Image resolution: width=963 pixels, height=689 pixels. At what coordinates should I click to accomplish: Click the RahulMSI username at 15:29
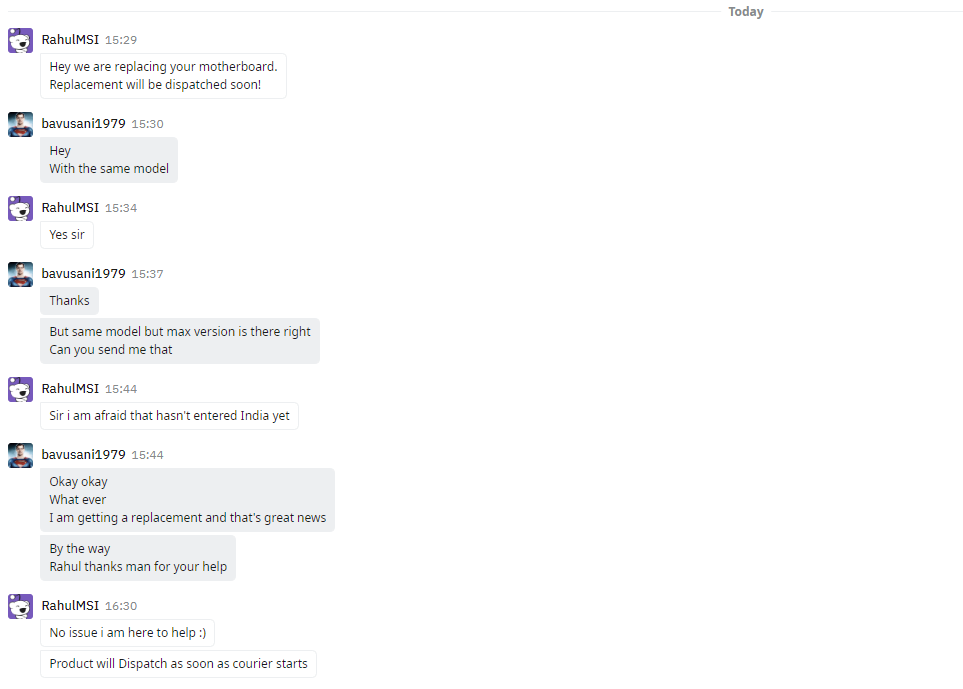[70, 40]
